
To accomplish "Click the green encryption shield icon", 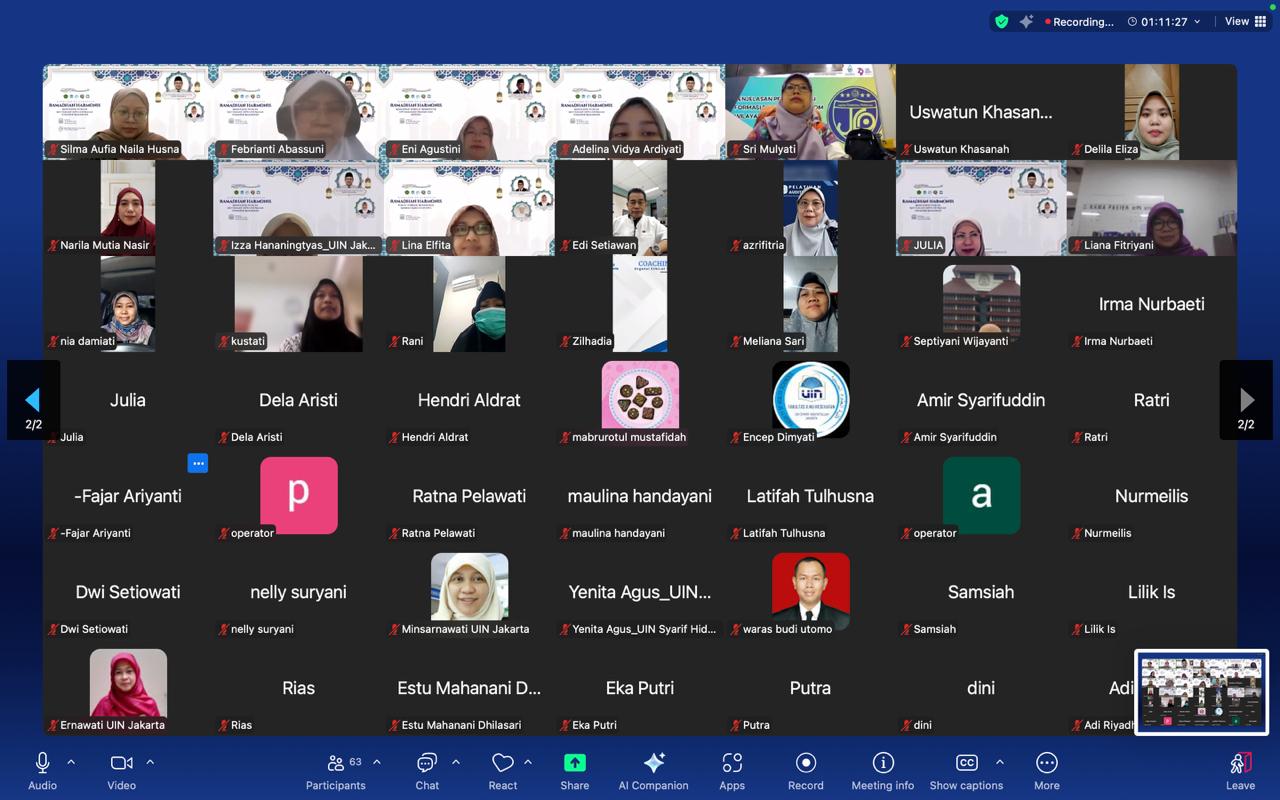I will (1001, 21).
